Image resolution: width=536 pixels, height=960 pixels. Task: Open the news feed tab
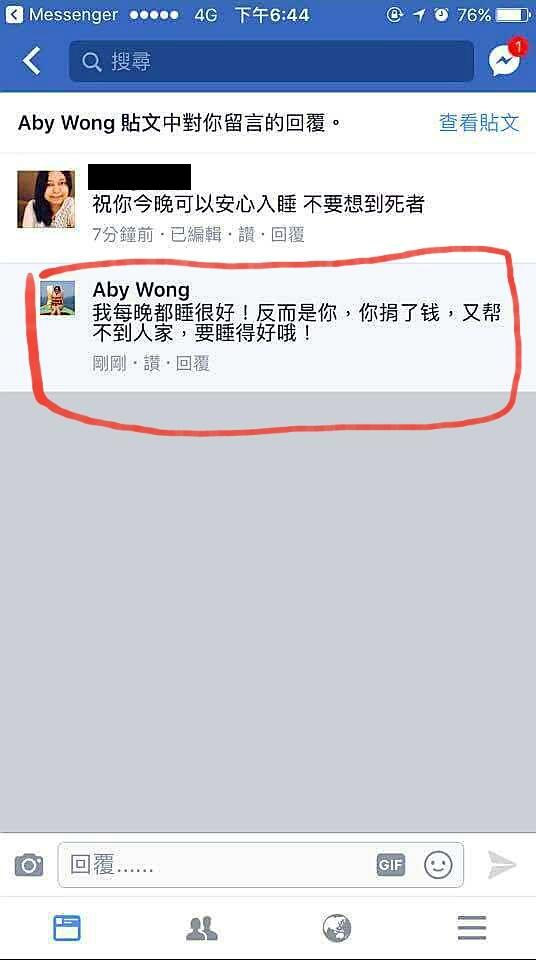click(x=67, y=928)
